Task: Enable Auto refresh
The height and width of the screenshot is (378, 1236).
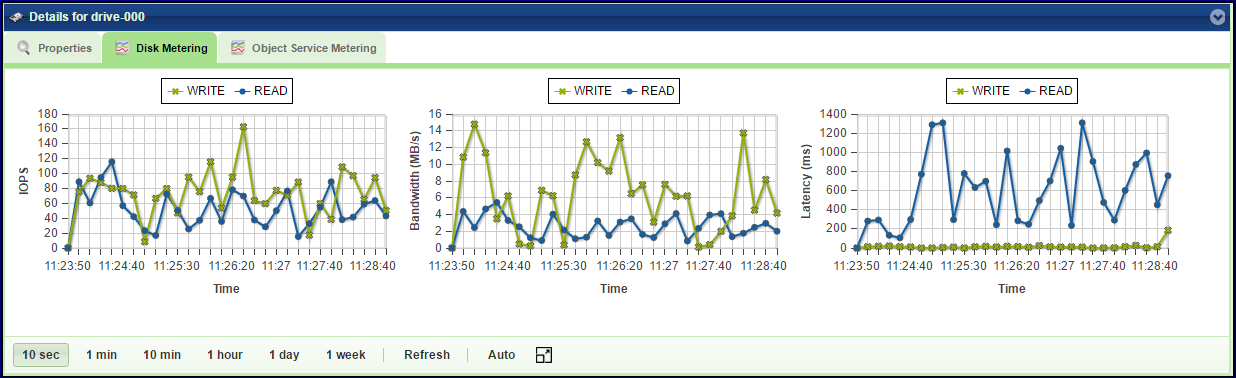Action: pos(502,355)
